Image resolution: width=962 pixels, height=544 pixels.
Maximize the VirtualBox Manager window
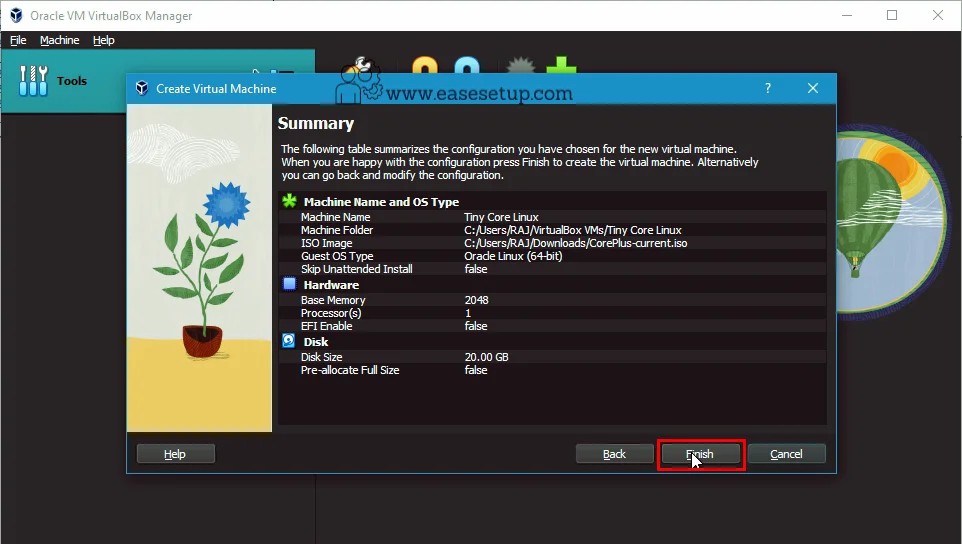pyautogui.click(x=892, y=15)
